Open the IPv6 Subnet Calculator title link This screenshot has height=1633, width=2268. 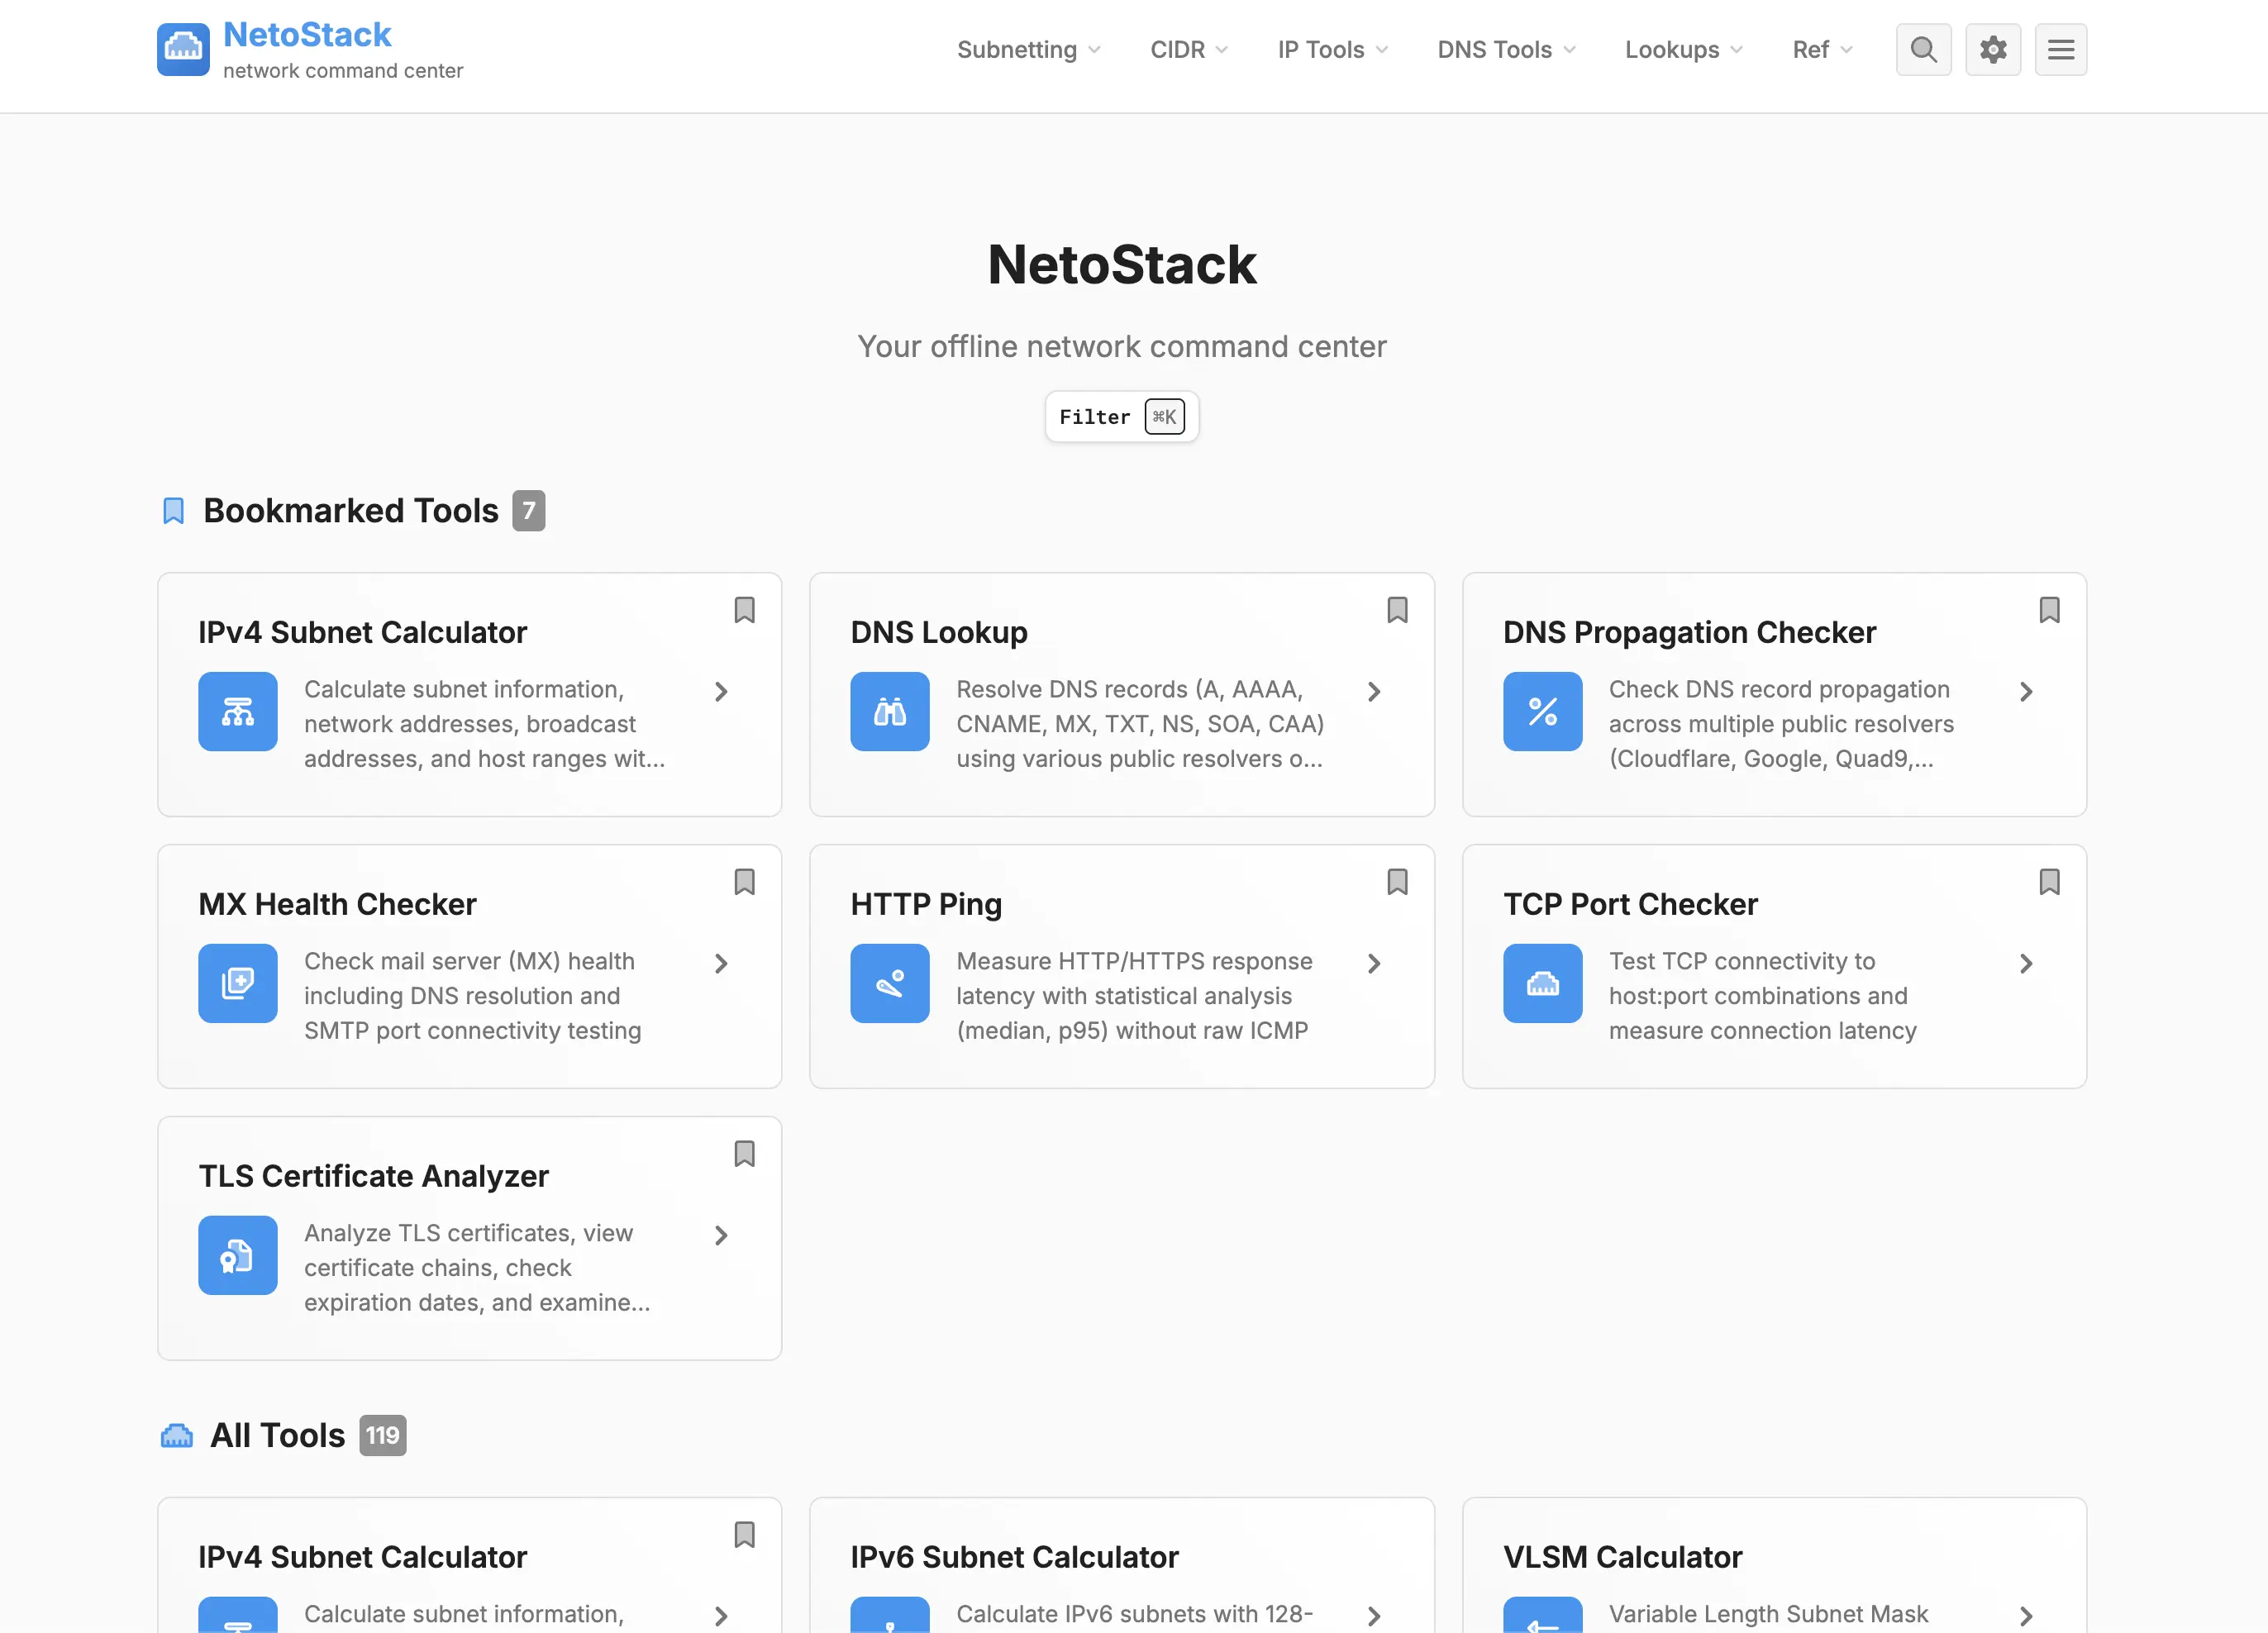point(1014,1556)
